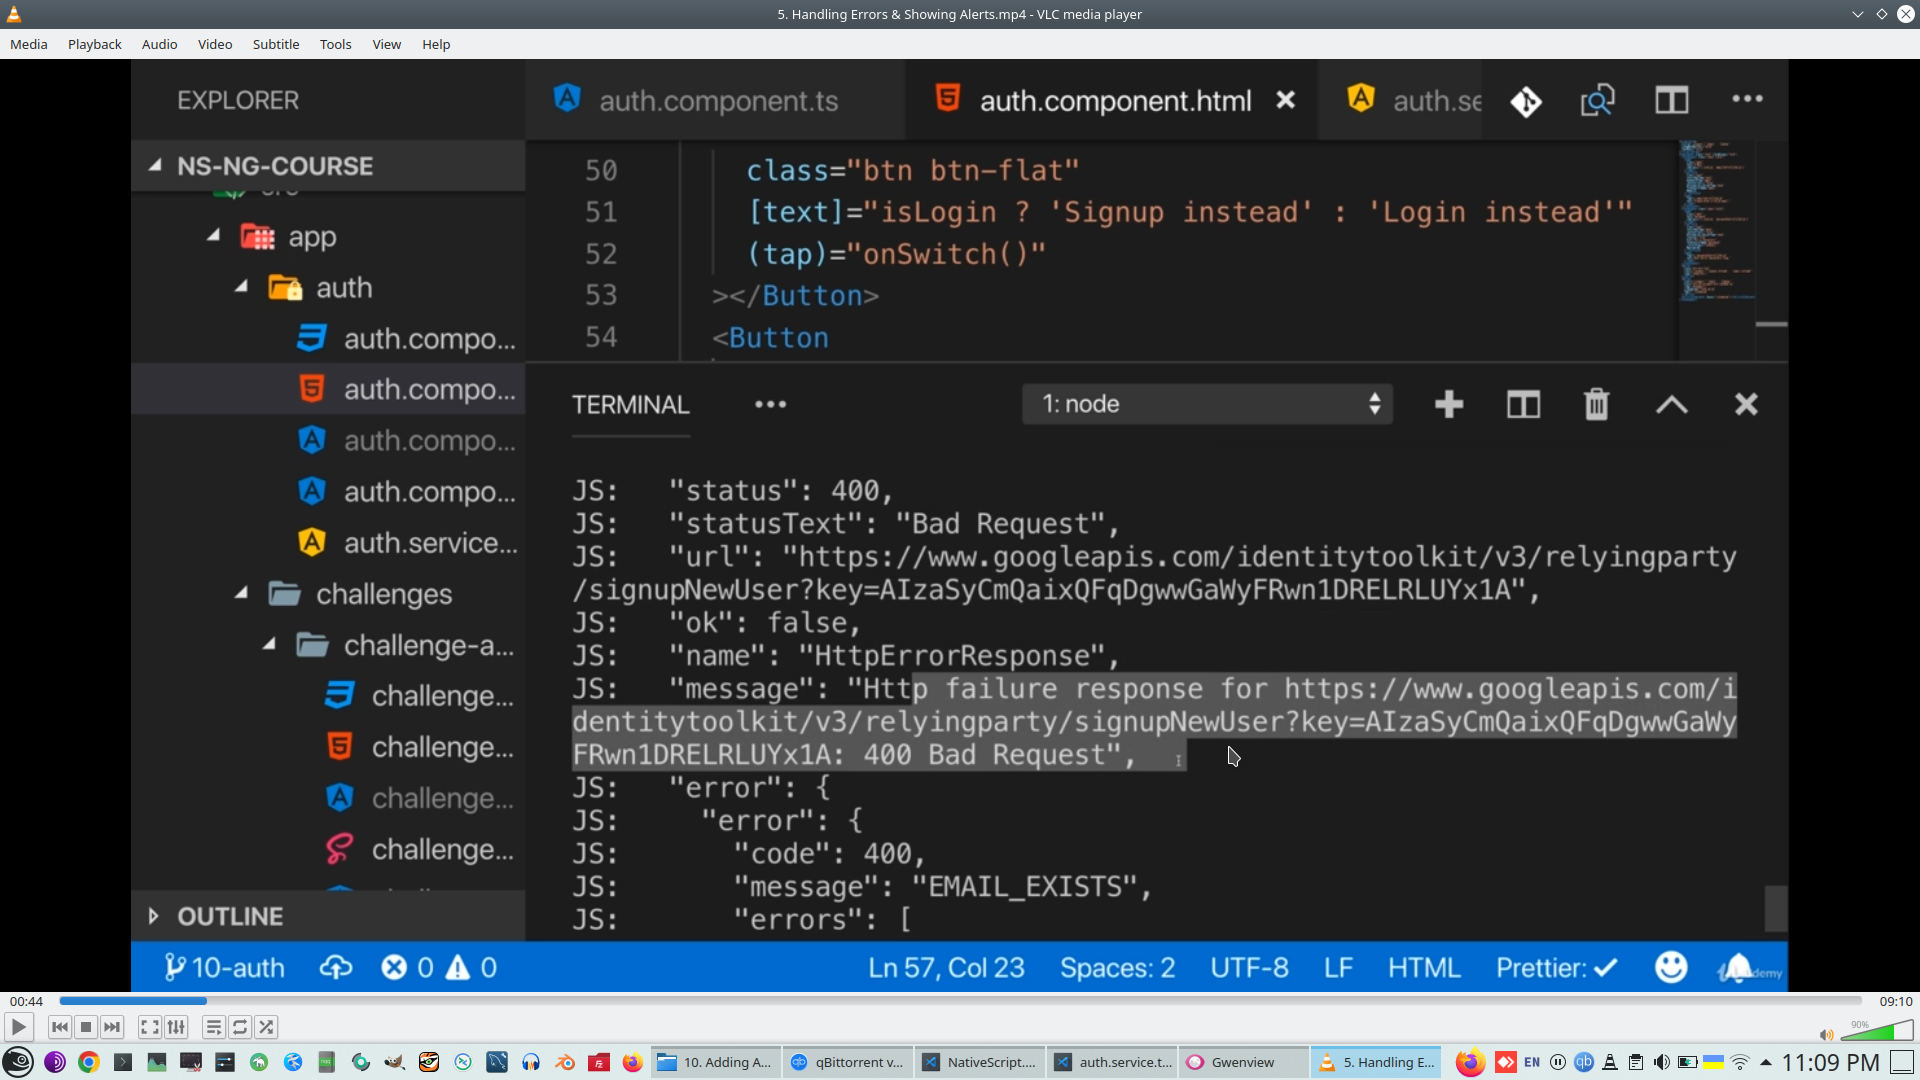This screenshot has height=1080, width=1920.
Task: Stop playback with the stop button
Action: (x=86, y=1027)
